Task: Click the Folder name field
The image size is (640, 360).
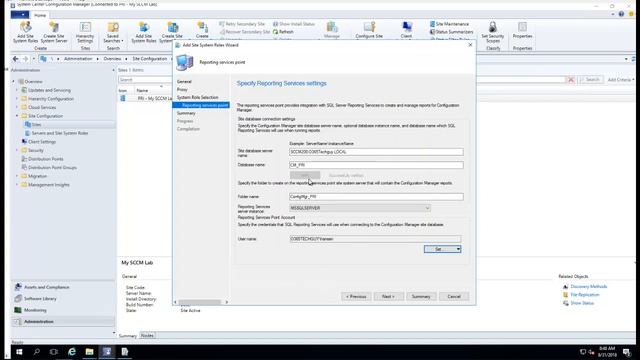Action: (376, 197)
